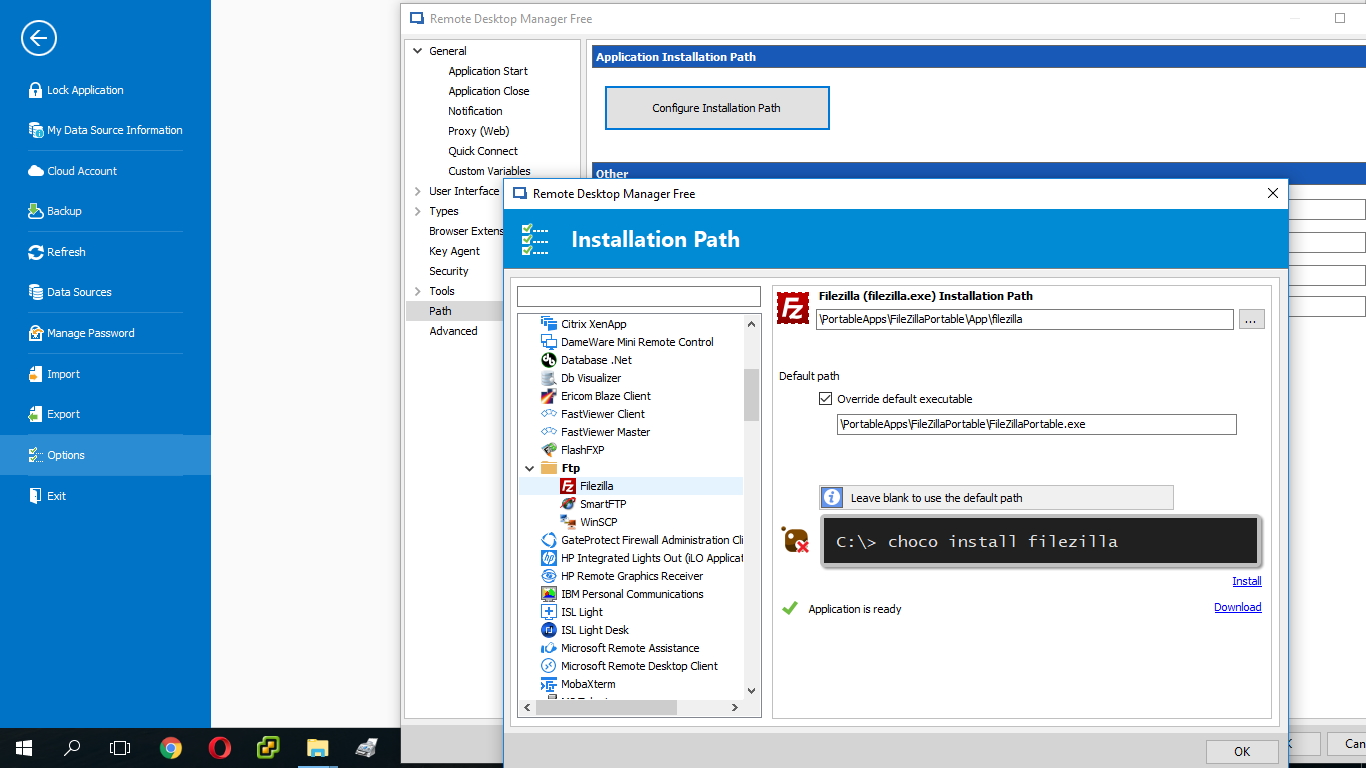
Task: Click the override executable path field
Action: click(1036, 424)
